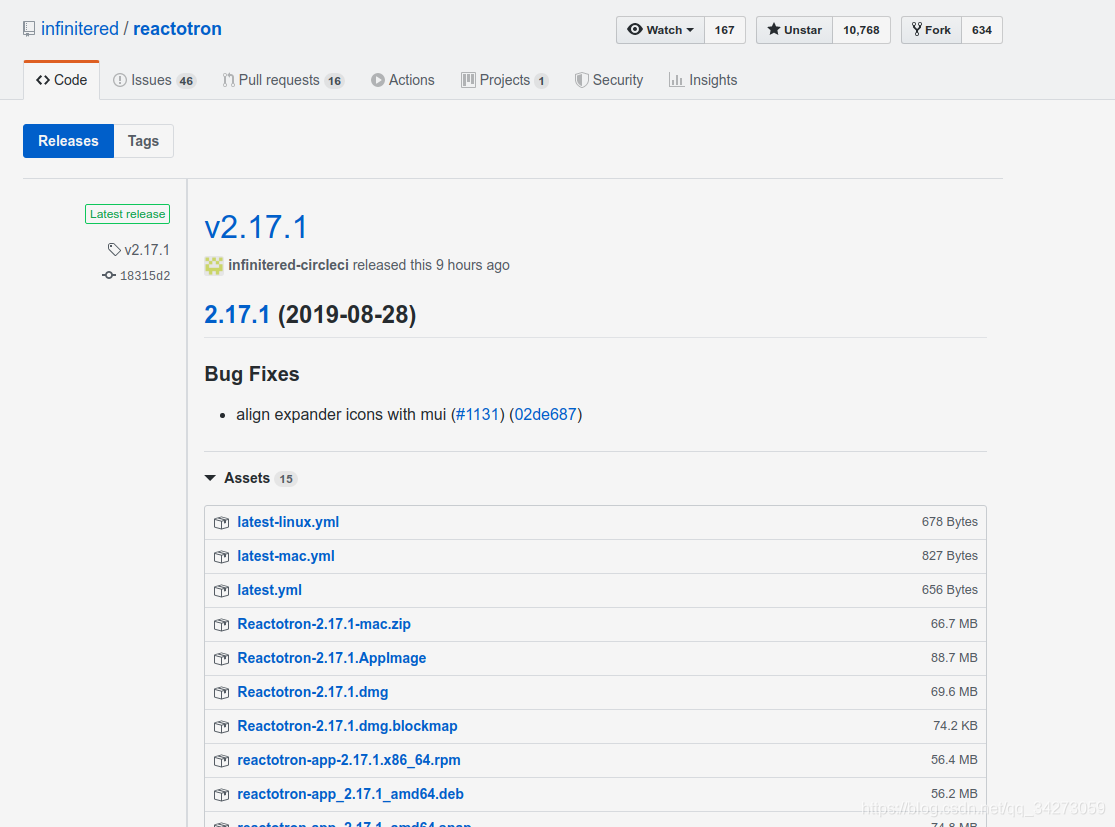
Task: Click the 88.7 MB size text
Action: [x=954, y=658]
